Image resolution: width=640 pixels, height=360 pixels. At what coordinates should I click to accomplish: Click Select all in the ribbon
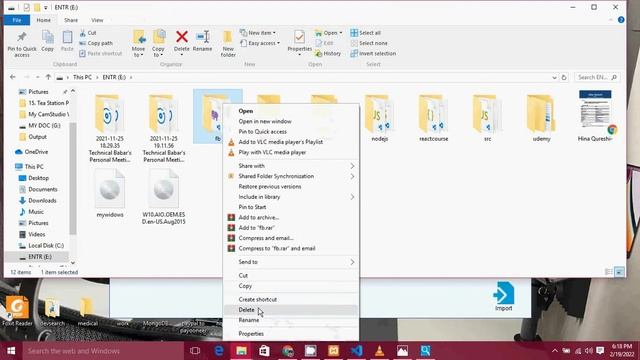[365, 33]
